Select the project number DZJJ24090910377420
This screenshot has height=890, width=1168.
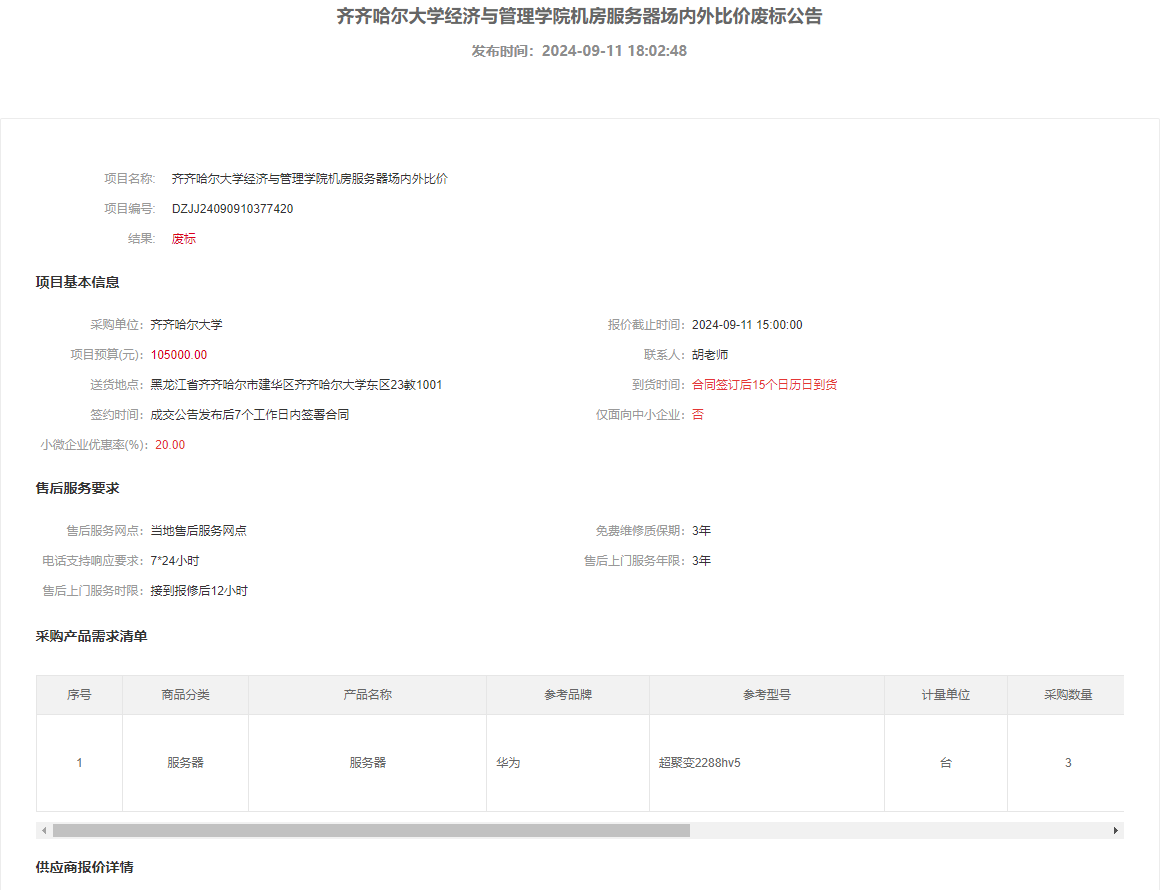pos(232,209)
